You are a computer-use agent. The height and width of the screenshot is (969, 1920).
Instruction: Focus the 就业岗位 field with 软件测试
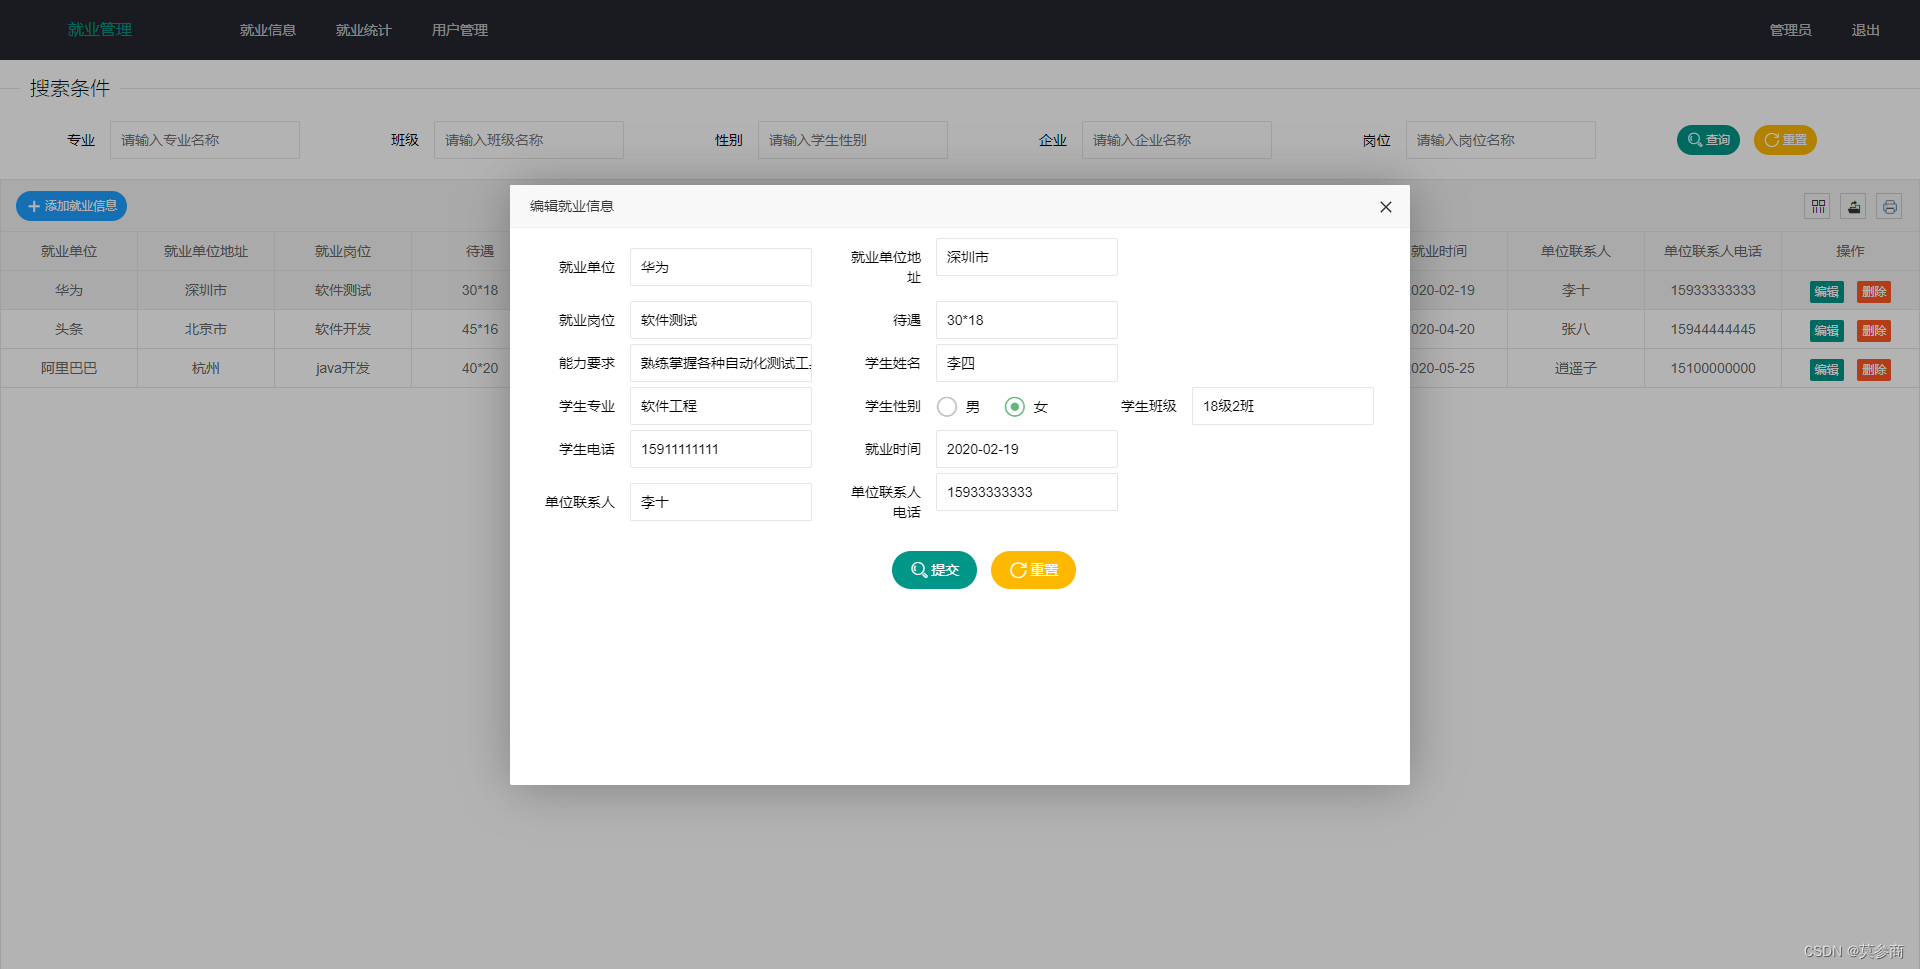721,320
